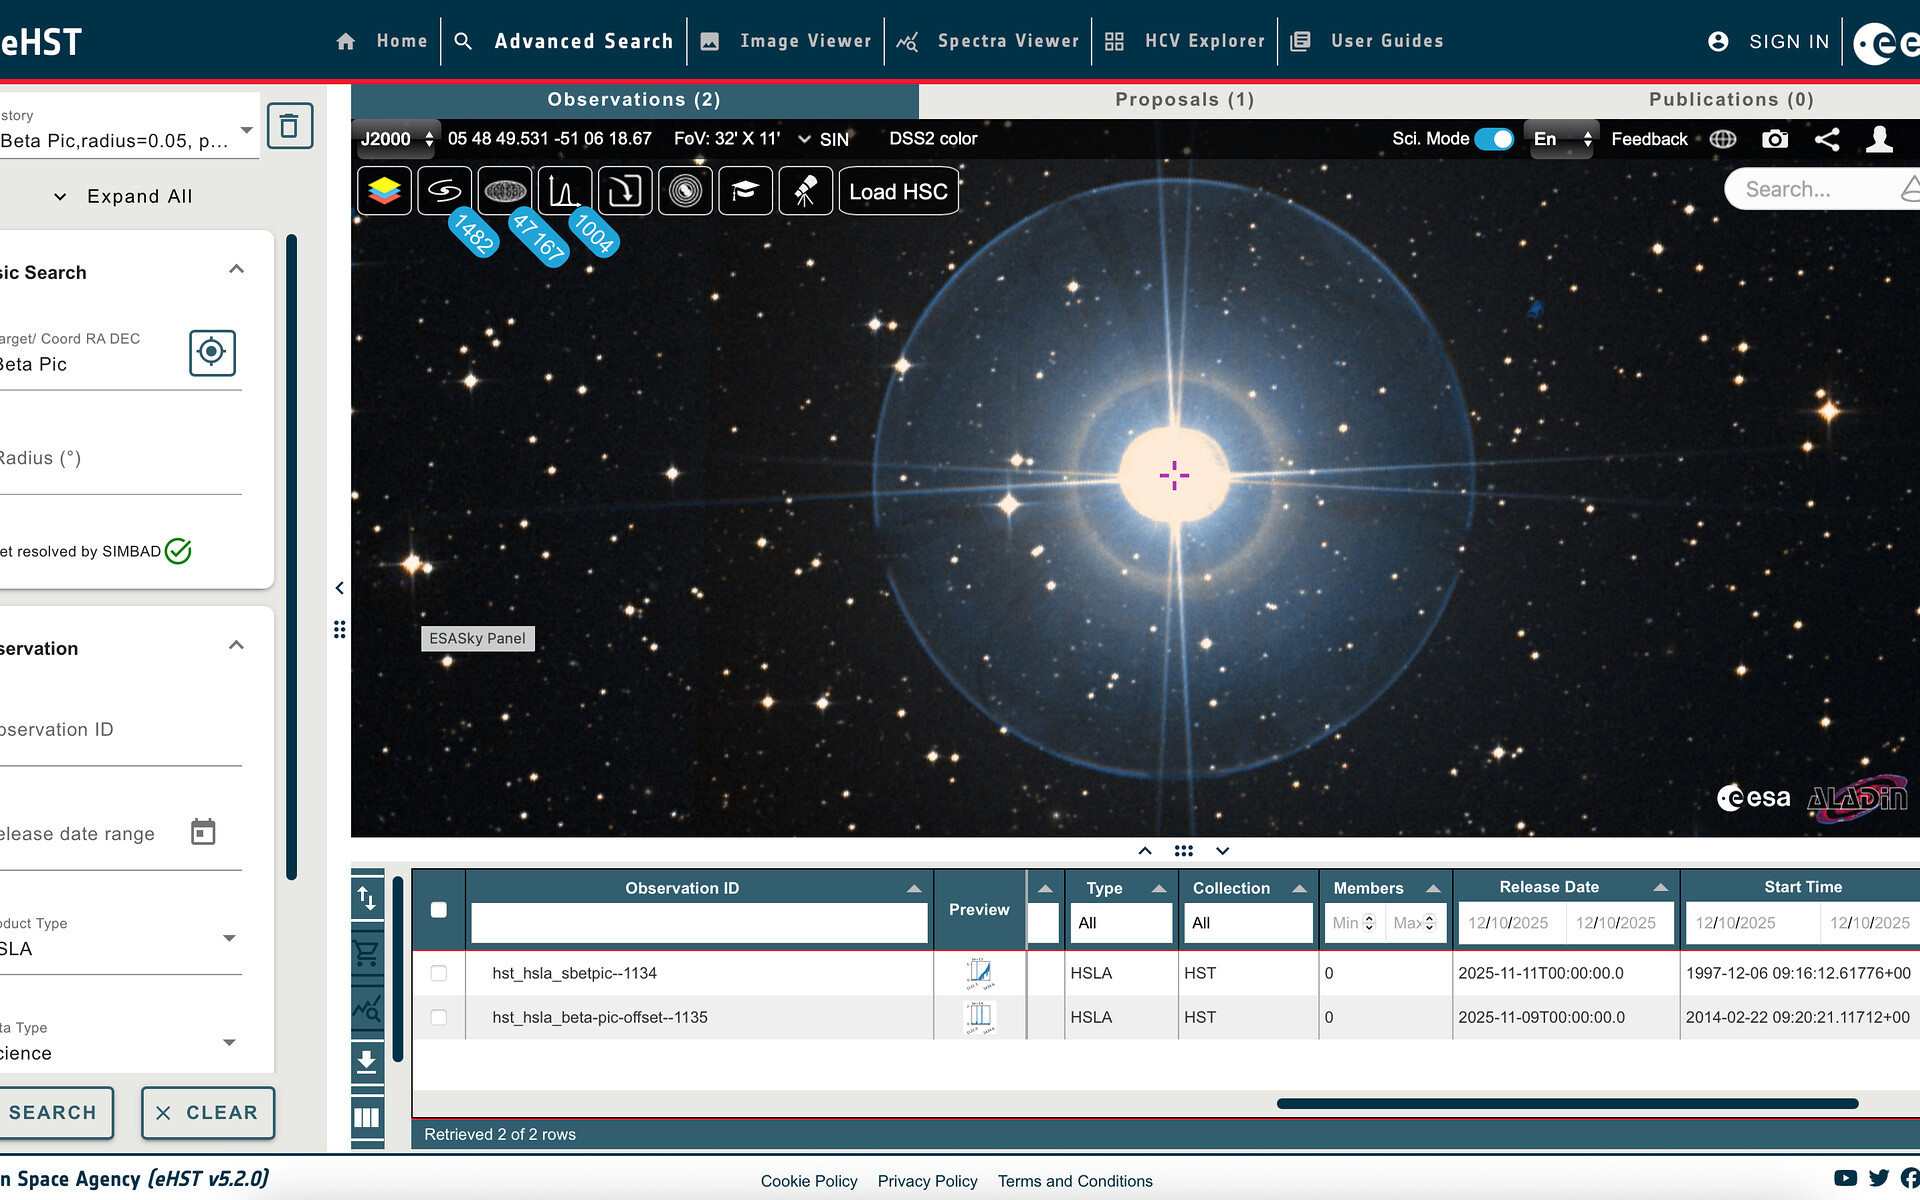The image size is (1920, 1200).
Task: Click the telescope planning tool icon
Action: click(805, 191)
